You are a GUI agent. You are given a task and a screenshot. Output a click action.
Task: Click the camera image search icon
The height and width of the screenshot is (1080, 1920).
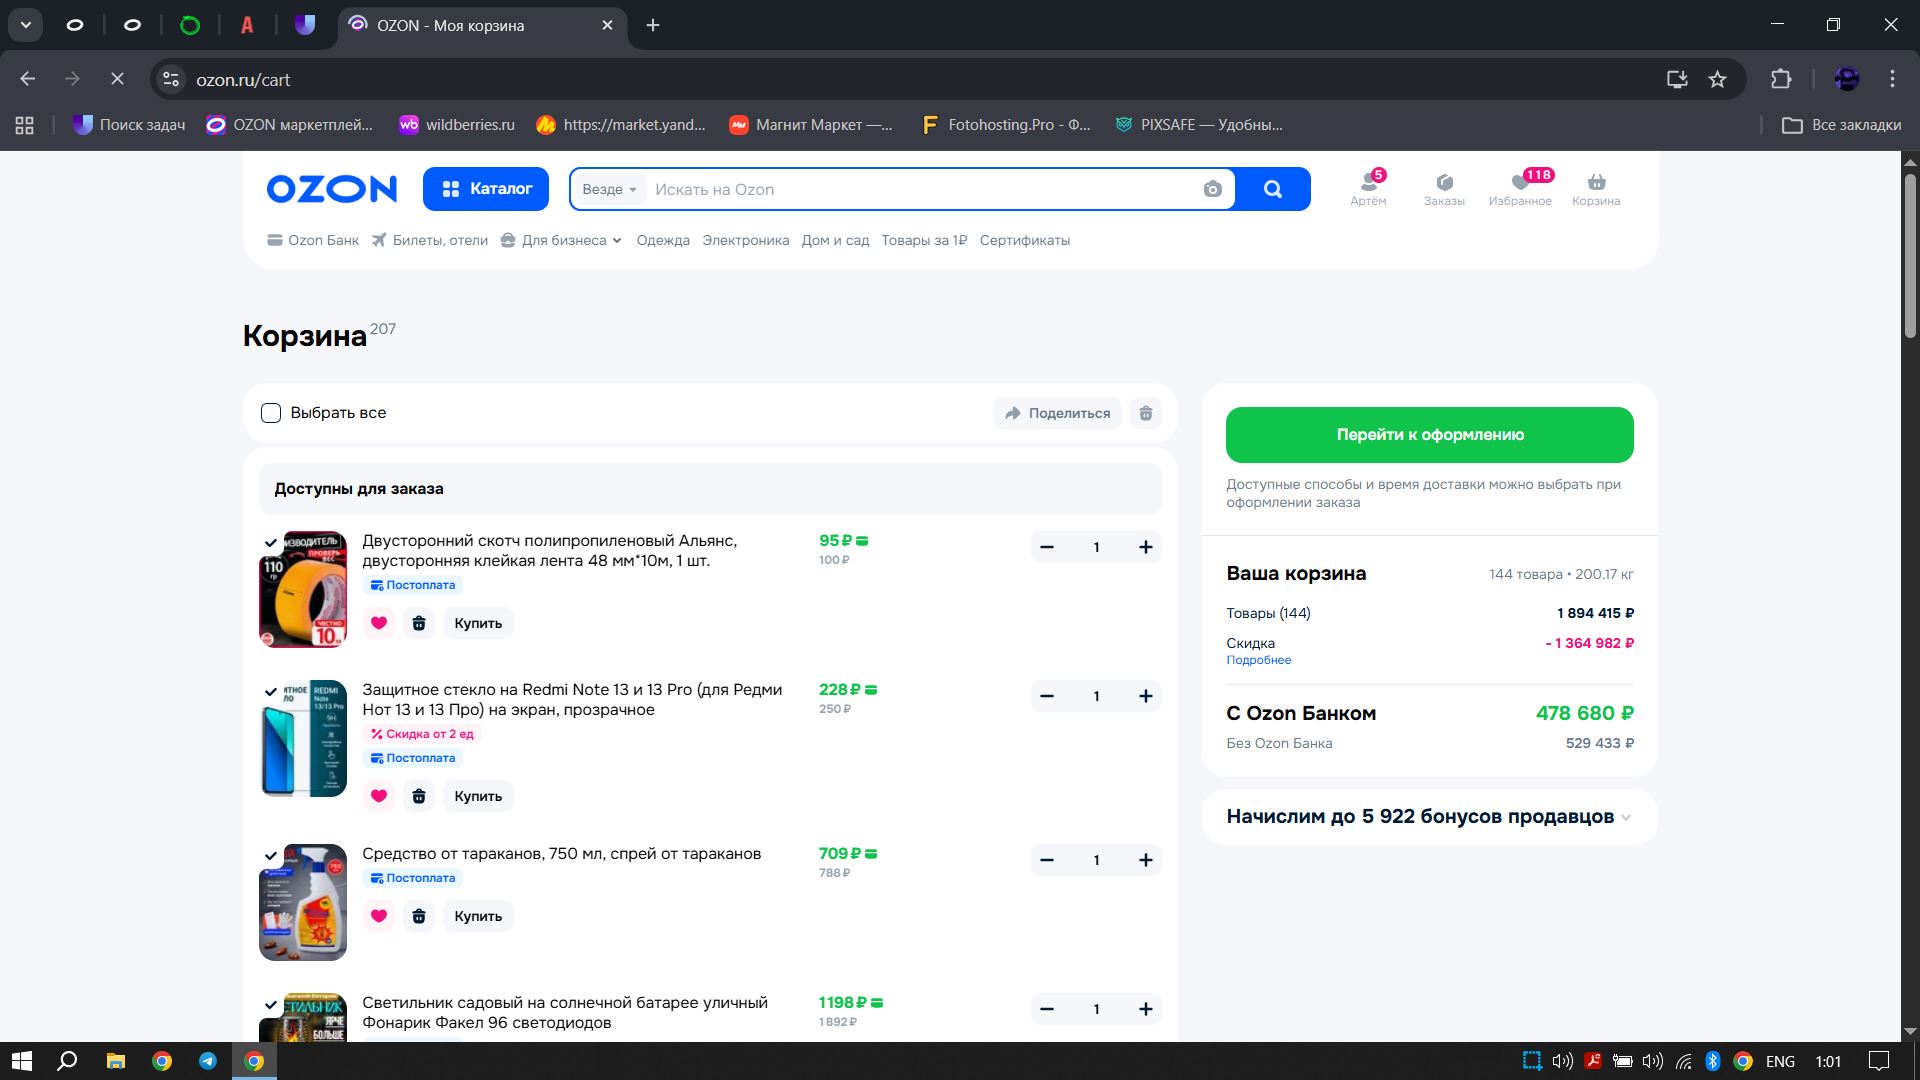tap(1212, 189)
